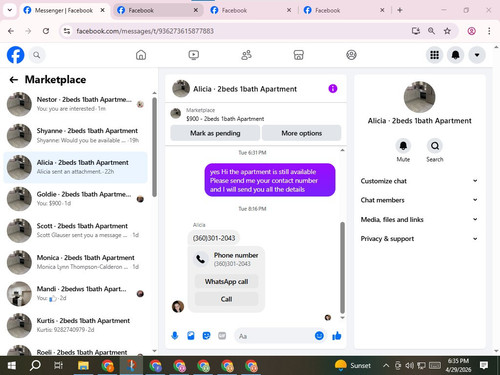Choose a sticker icon in composer
This screenshot has width=500, height=375.
[x=207, y=336]
